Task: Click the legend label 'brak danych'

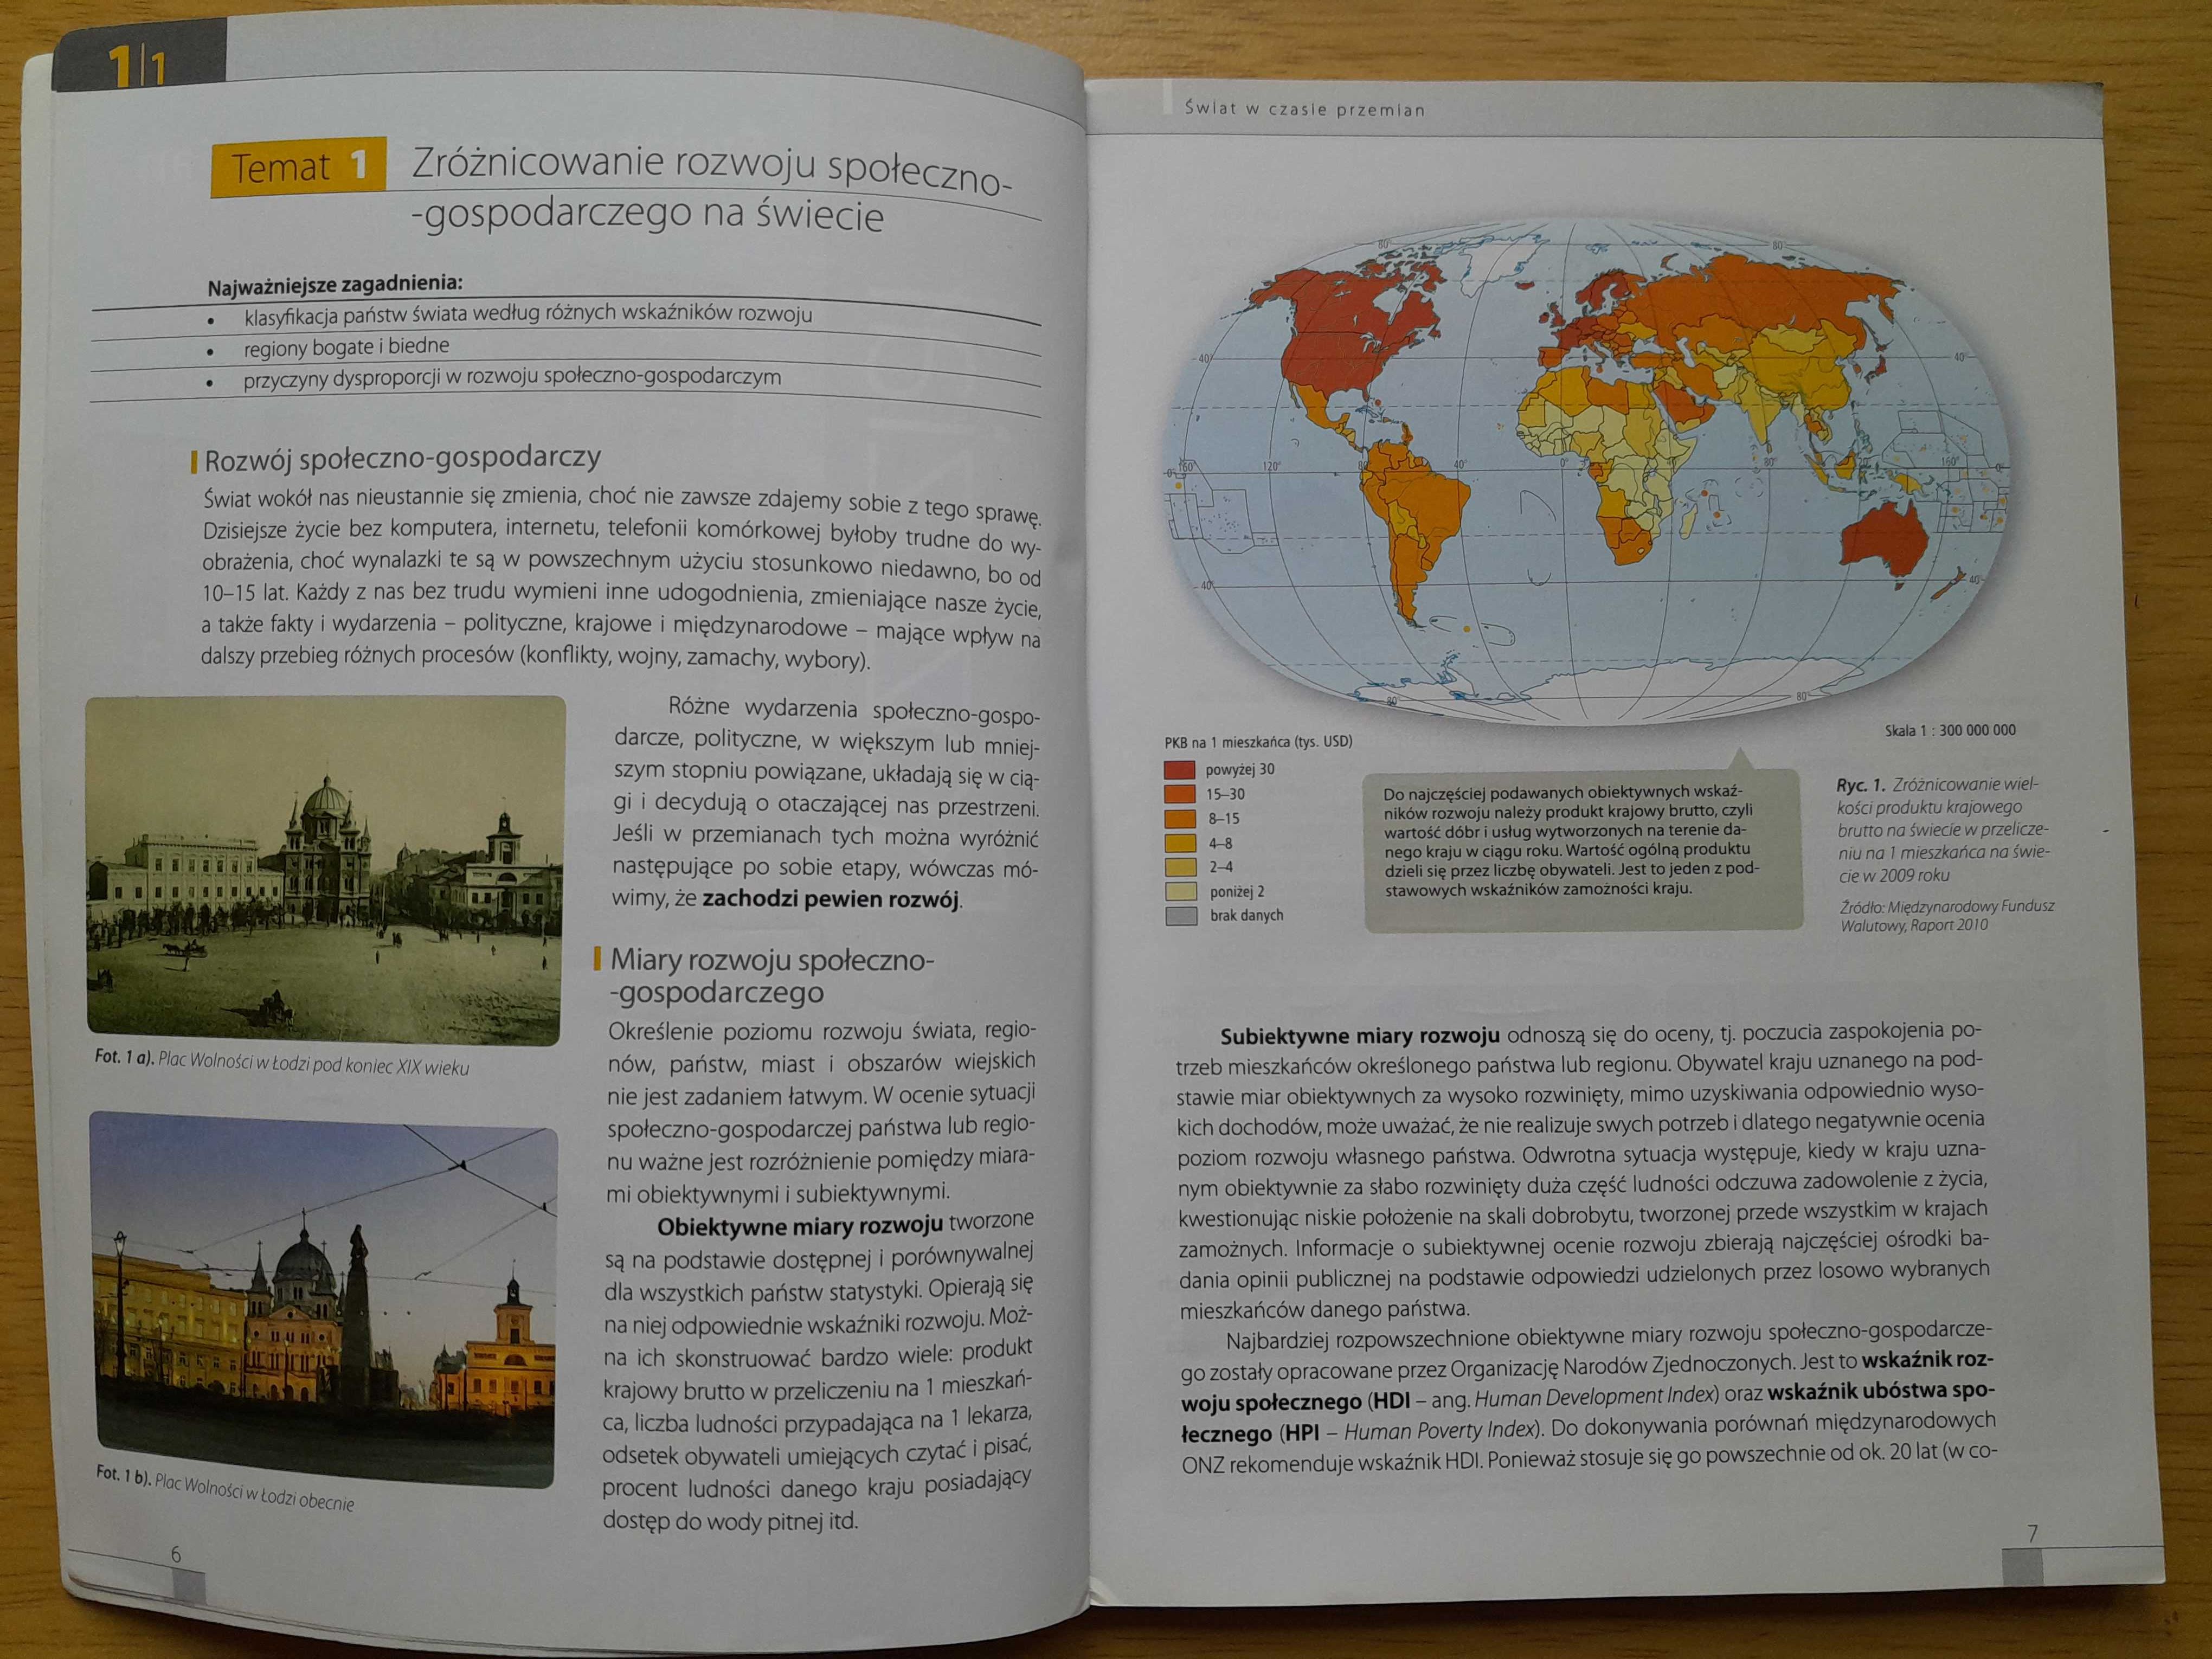Action: 1246,915
